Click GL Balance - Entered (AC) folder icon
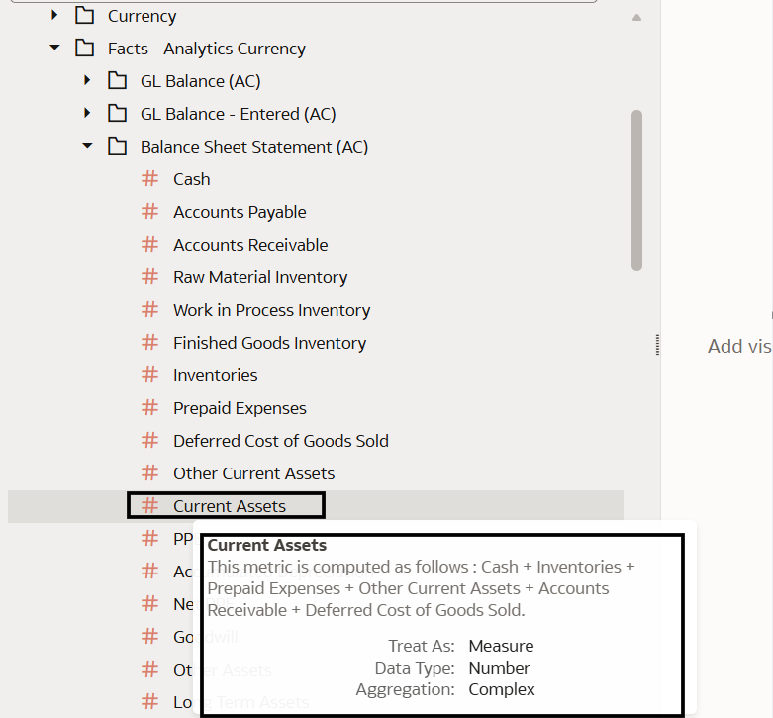 point(117,113)
